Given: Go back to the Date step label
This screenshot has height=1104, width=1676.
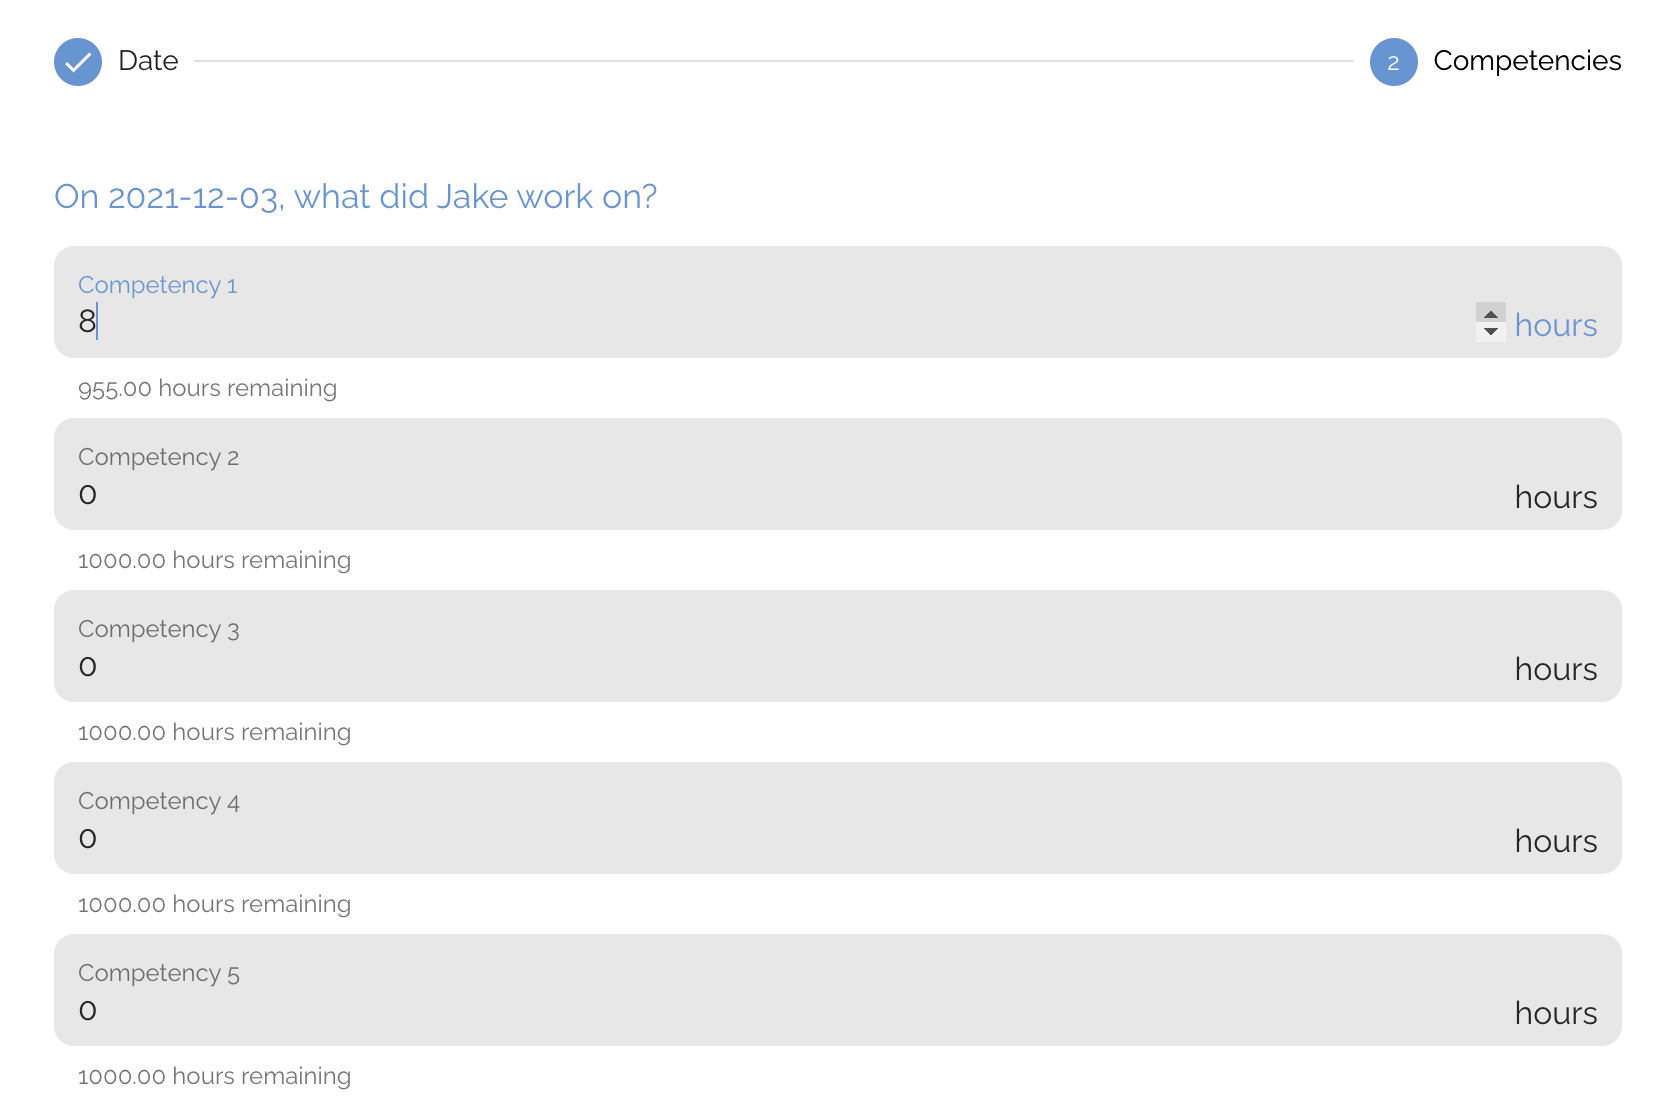Looking at the screenshot, I should coord(148,61).
